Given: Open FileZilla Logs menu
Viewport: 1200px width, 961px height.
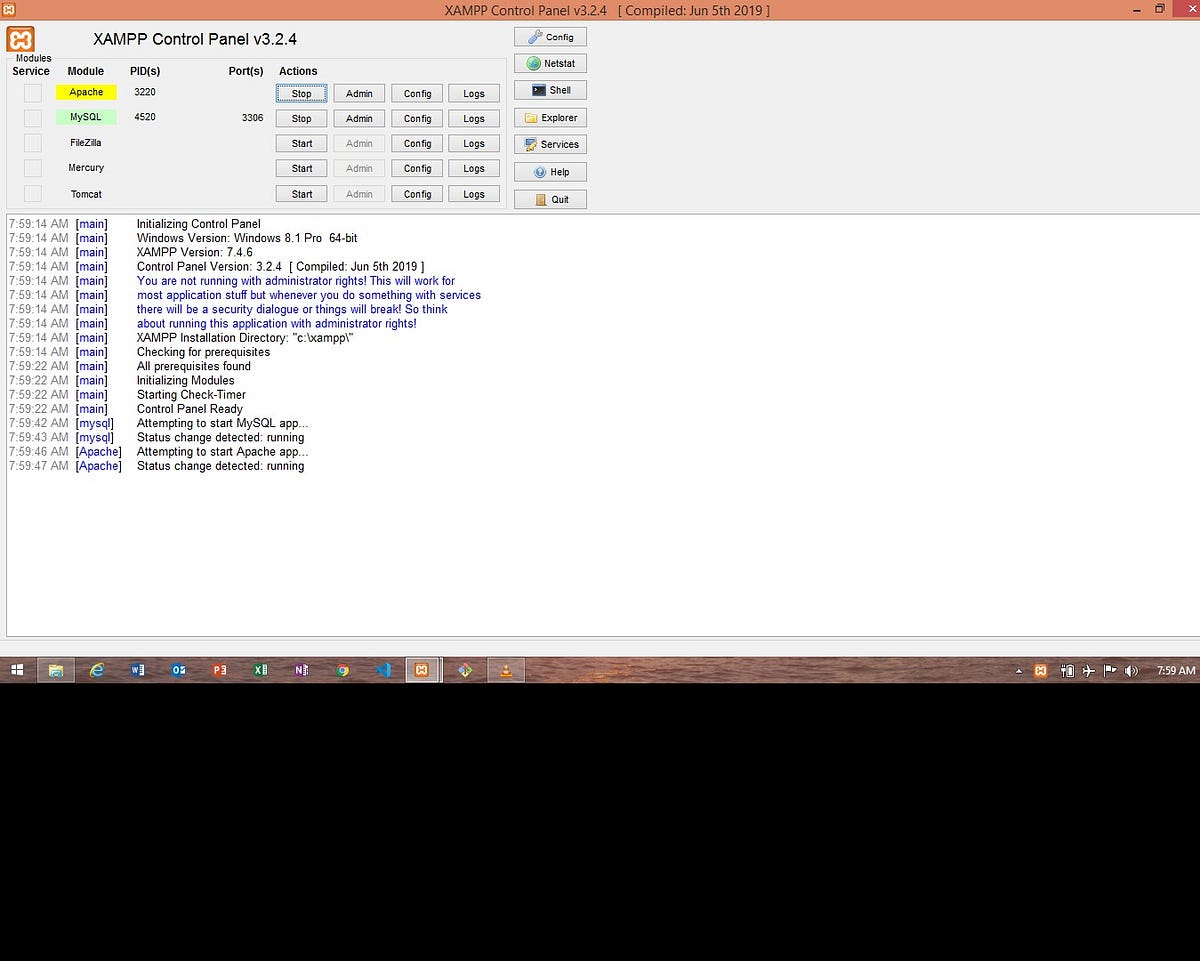Looking at the screenshot, I should pos(474,143).
